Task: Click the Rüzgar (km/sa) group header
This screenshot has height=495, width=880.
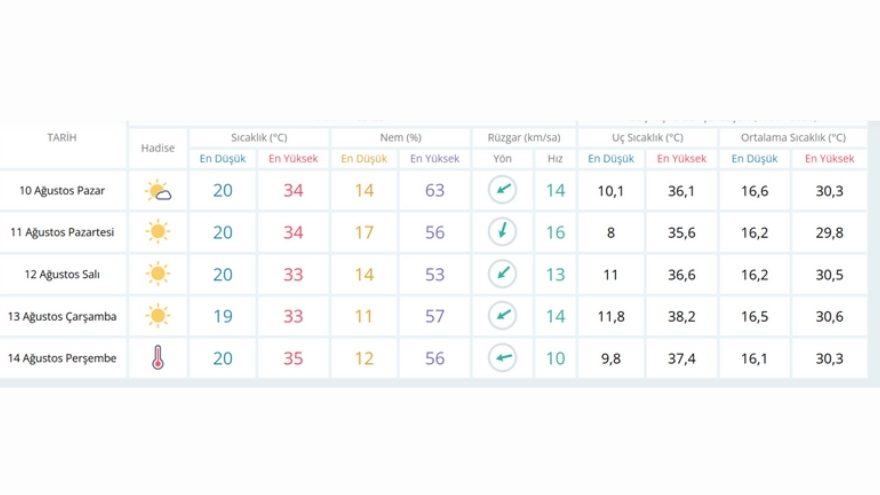Action: (524, 138)
